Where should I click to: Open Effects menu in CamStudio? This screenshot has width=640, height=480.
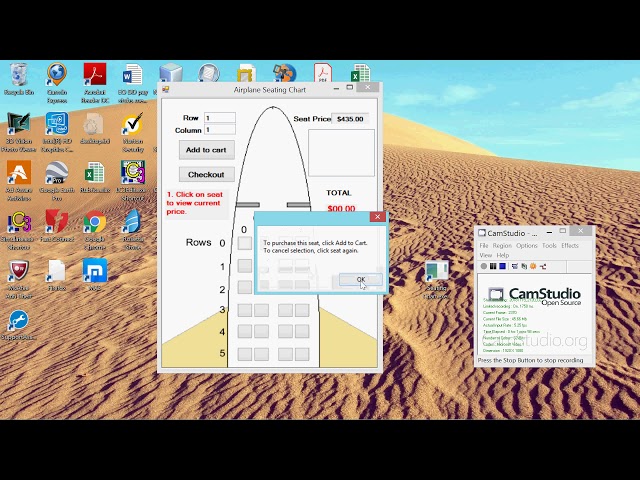coord(570,245)
